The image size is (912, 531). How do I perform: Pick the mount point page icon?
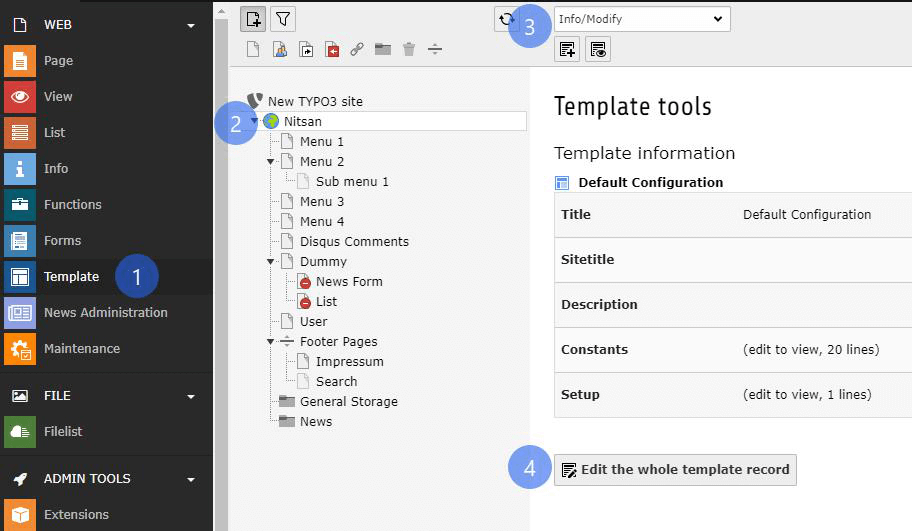(x=332, y=49)
